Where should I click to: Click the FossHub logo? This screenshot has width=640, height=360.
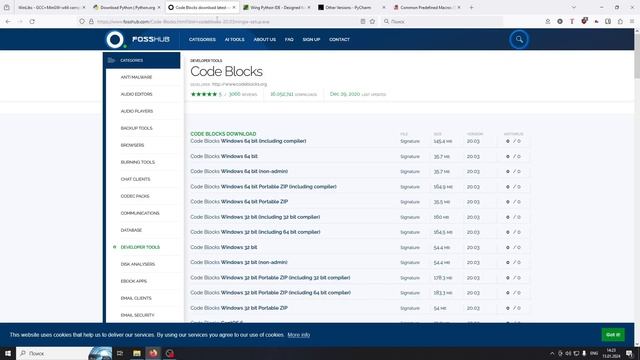138,40
